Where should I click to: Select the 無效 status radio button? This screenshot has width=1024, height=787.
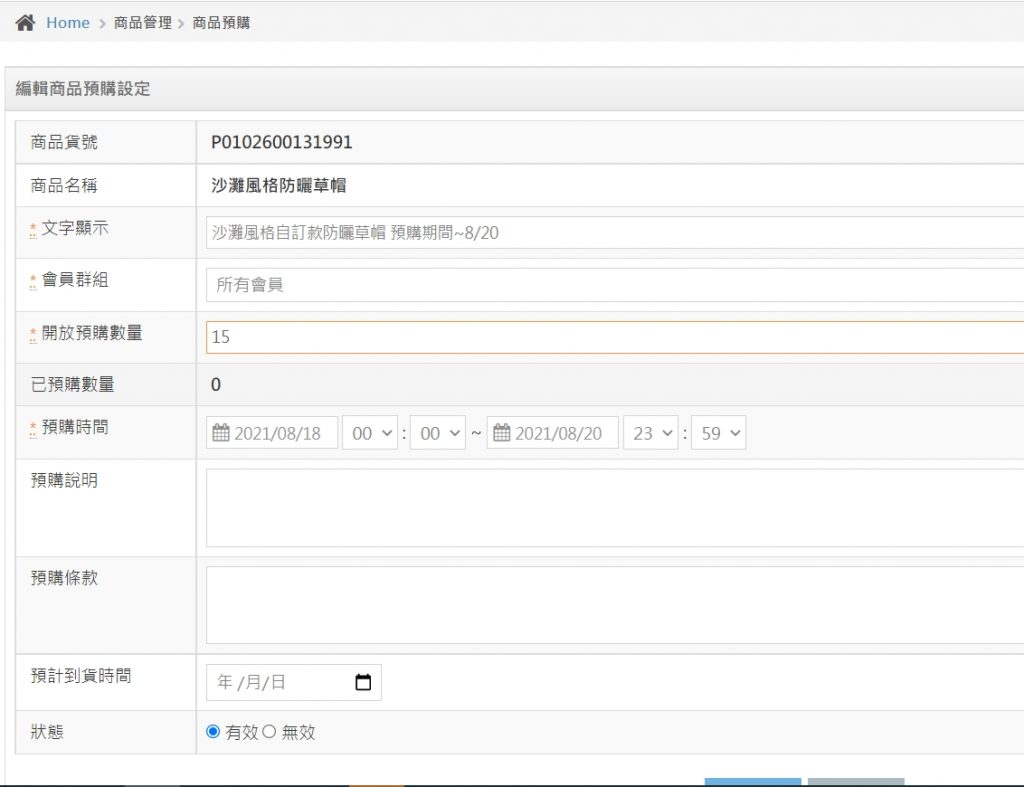pyautogui.click(x=268, y=732)
